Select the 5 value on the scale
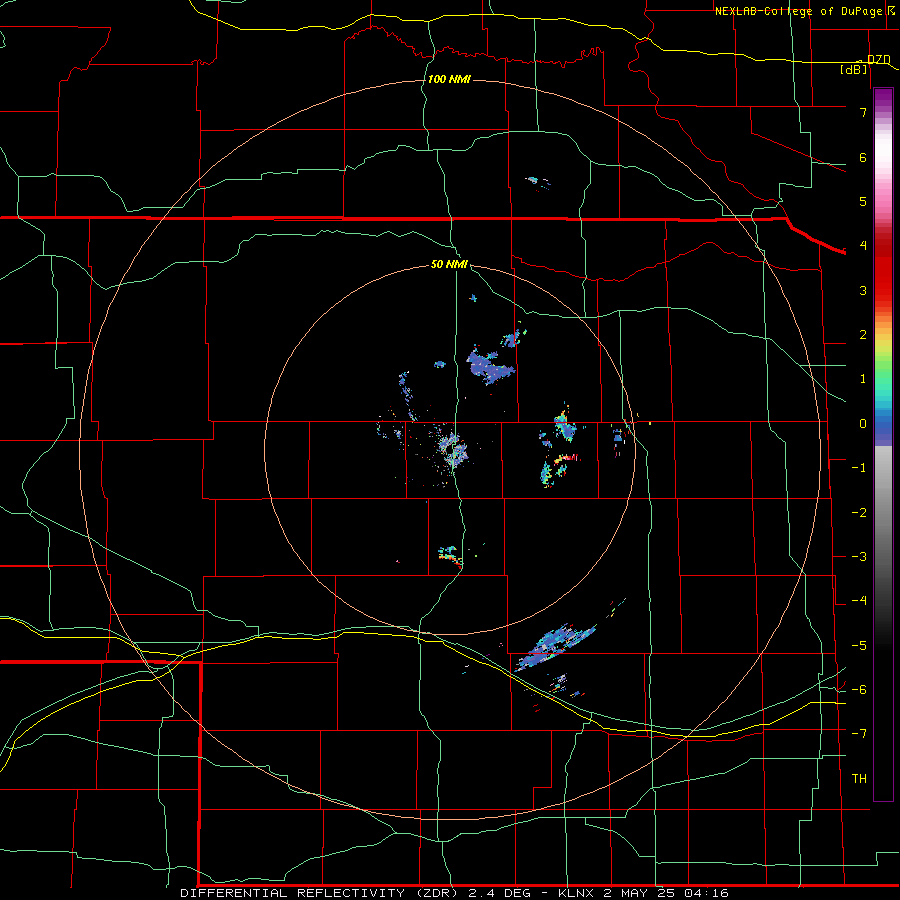 point(863,201)
